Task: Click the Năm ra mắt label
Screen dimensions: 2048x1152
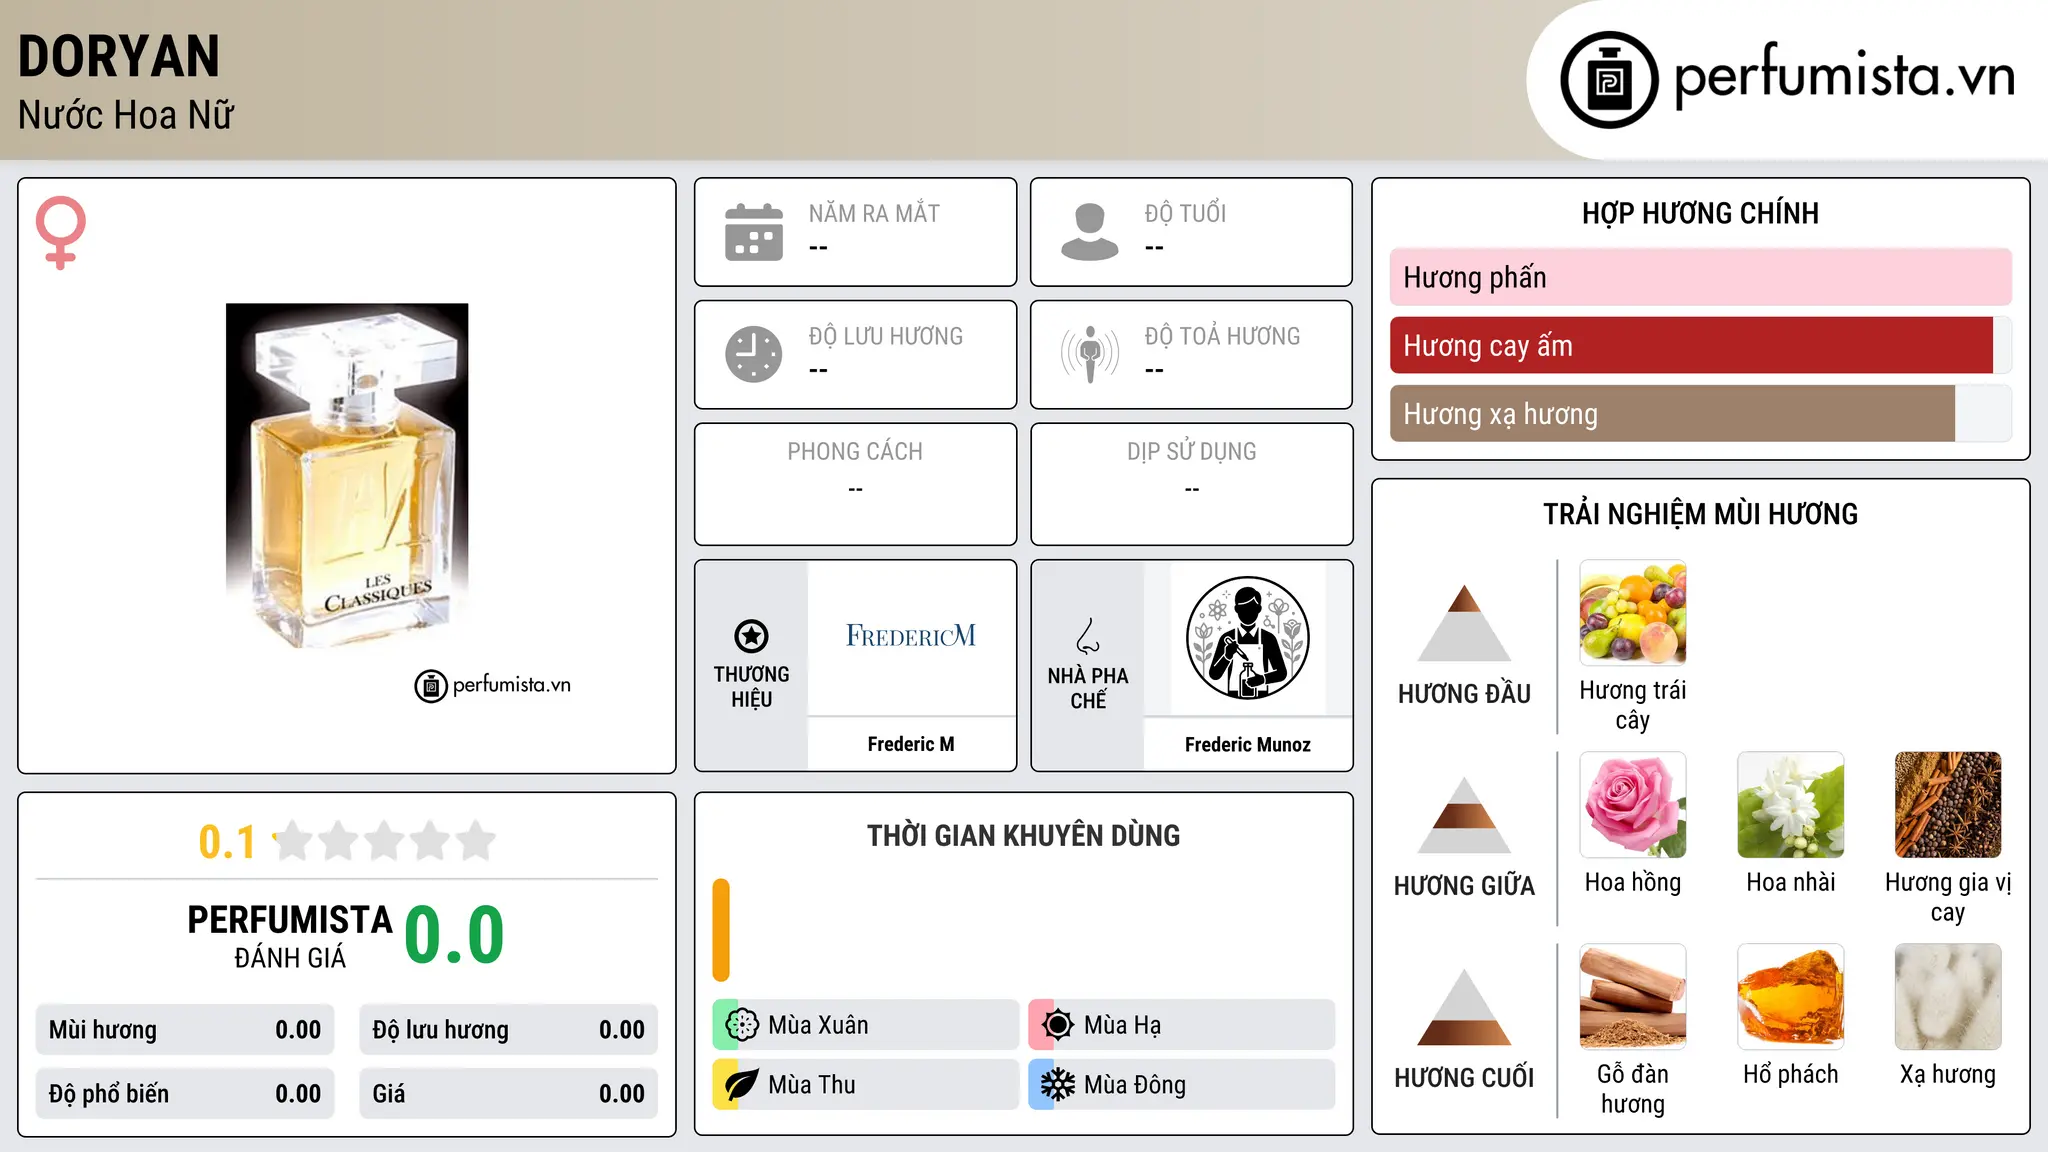Action: click(874, 213)
